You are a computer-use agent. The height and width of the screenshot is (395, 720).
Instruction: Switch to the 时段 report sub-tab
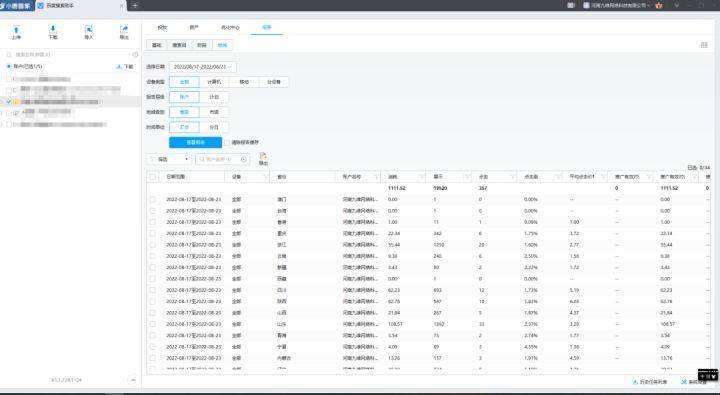pos(202,45)
